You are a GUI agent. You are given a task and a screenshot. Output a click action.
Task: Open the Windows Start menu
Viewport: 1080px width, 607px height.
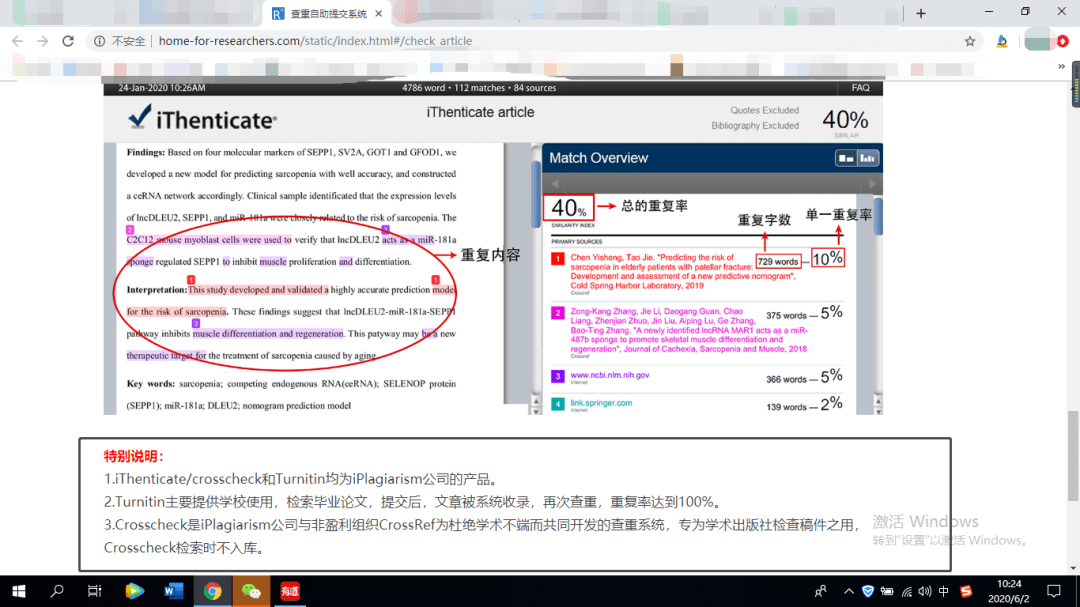(x=18, y=591)
